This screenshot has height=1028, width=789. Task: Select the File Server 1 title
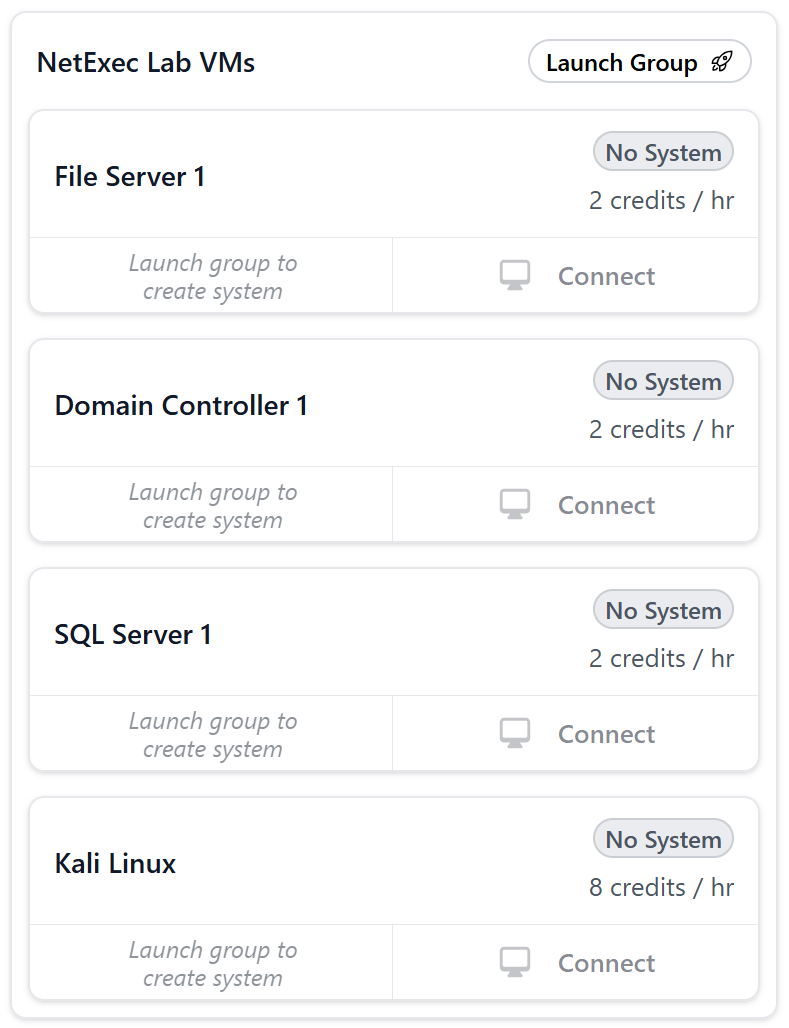click(x=130, y=176)
